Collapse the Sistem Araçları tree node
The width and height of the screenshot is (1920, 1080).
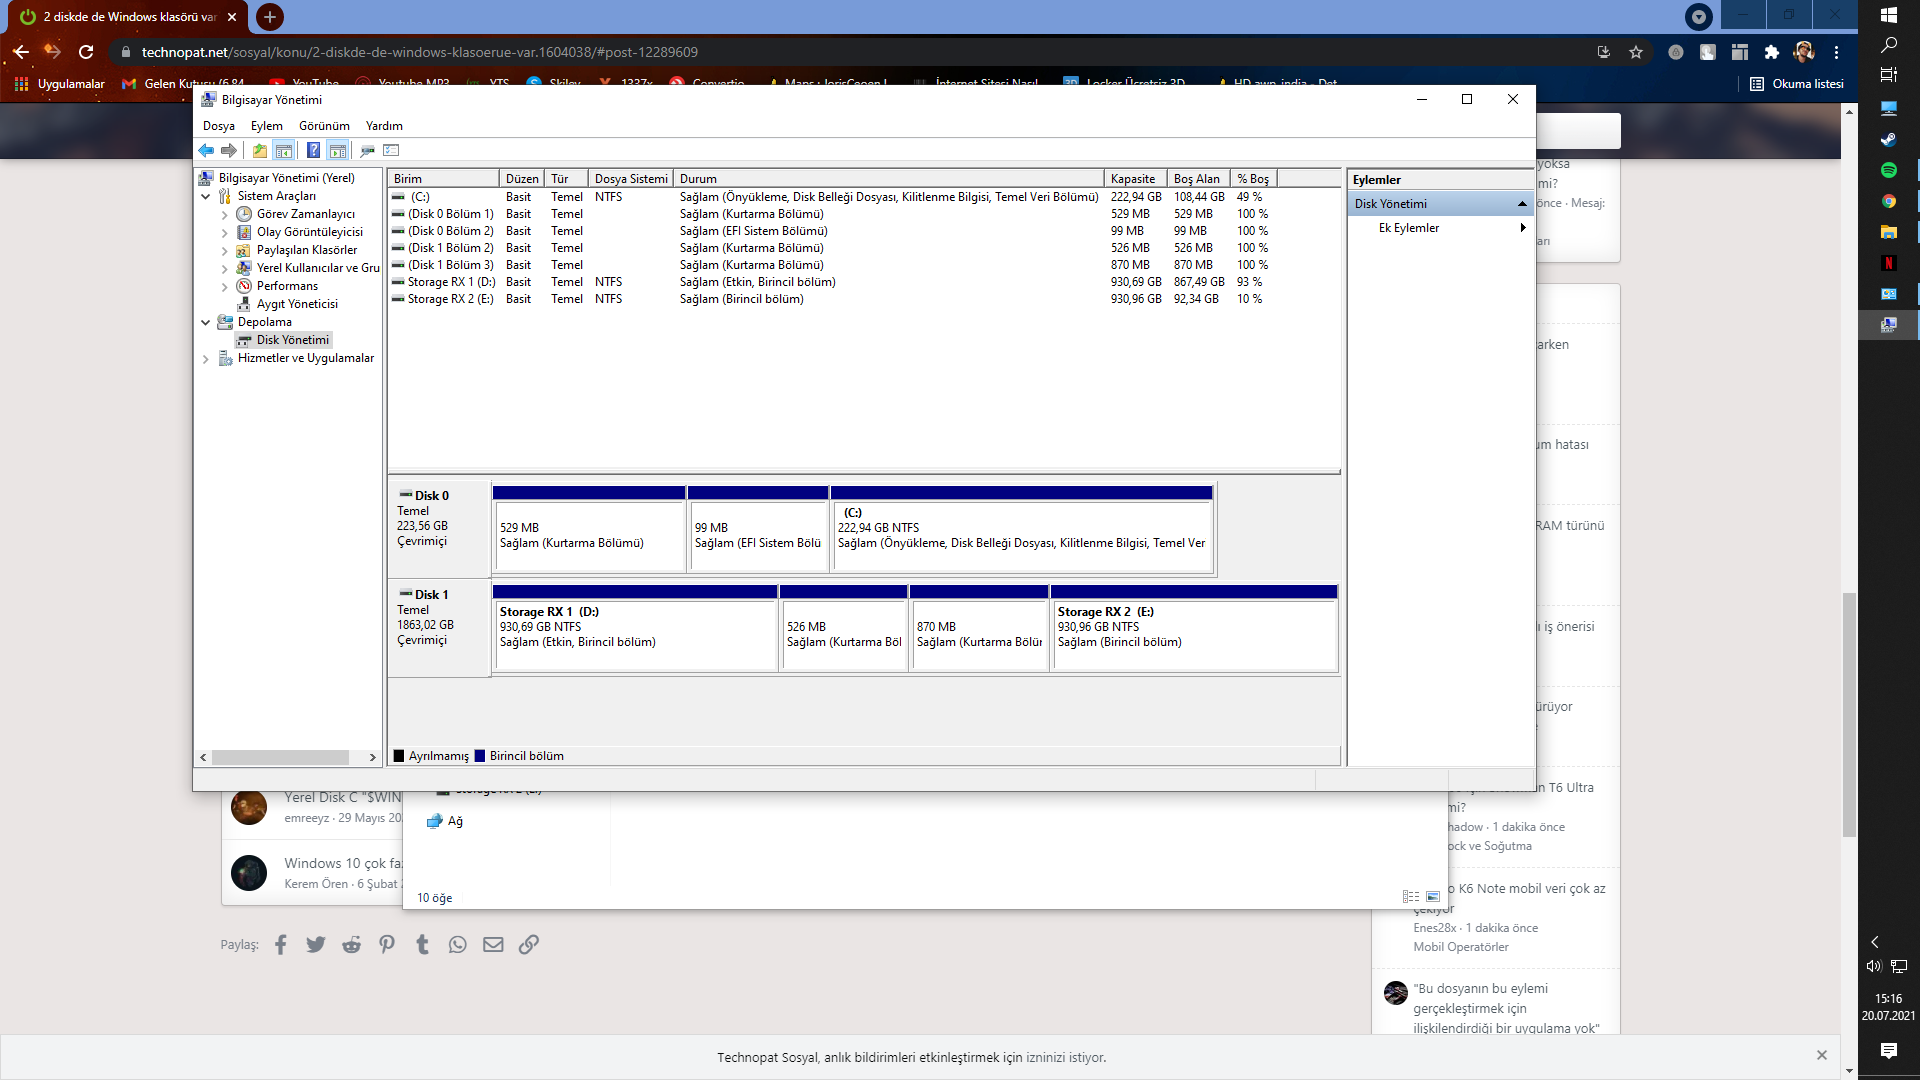coord(206,197)
